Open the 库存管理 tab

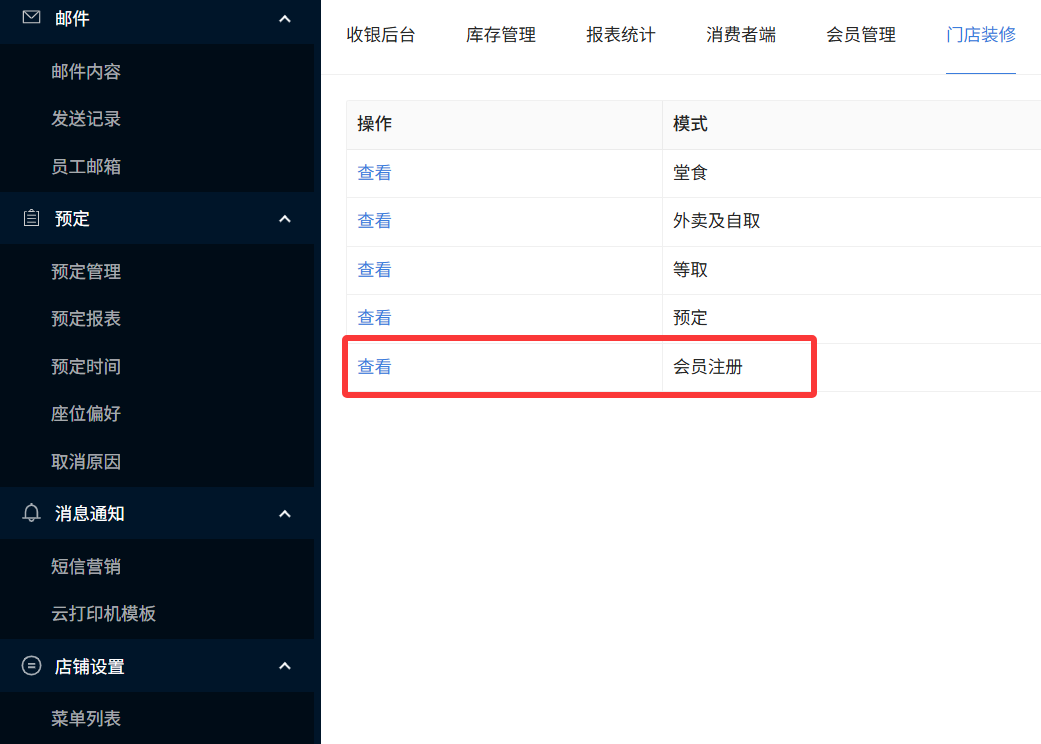tap(501, 35)
